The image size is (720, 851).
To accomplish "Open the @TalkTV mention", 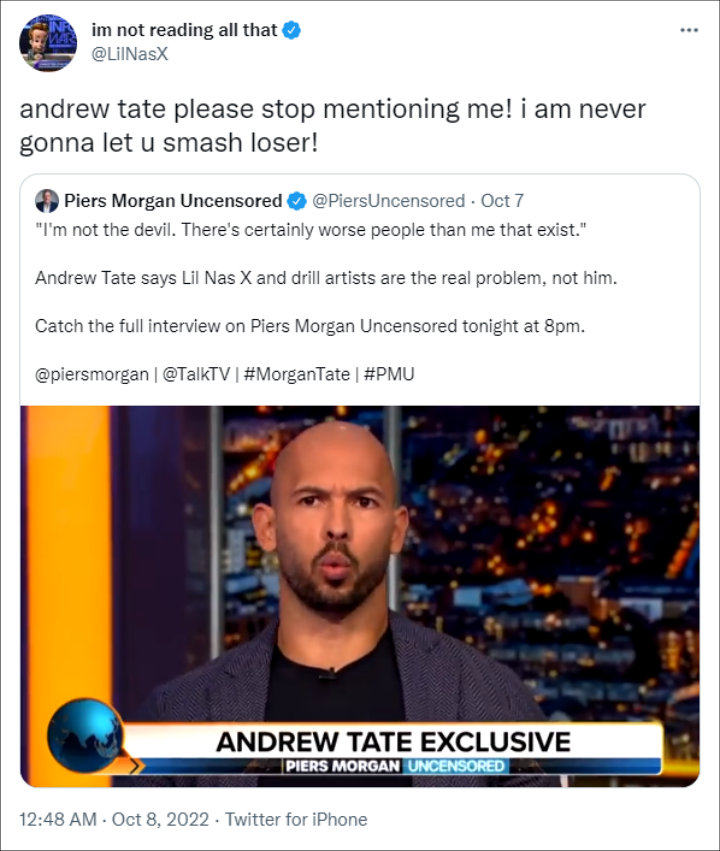I will coord(196,374).
